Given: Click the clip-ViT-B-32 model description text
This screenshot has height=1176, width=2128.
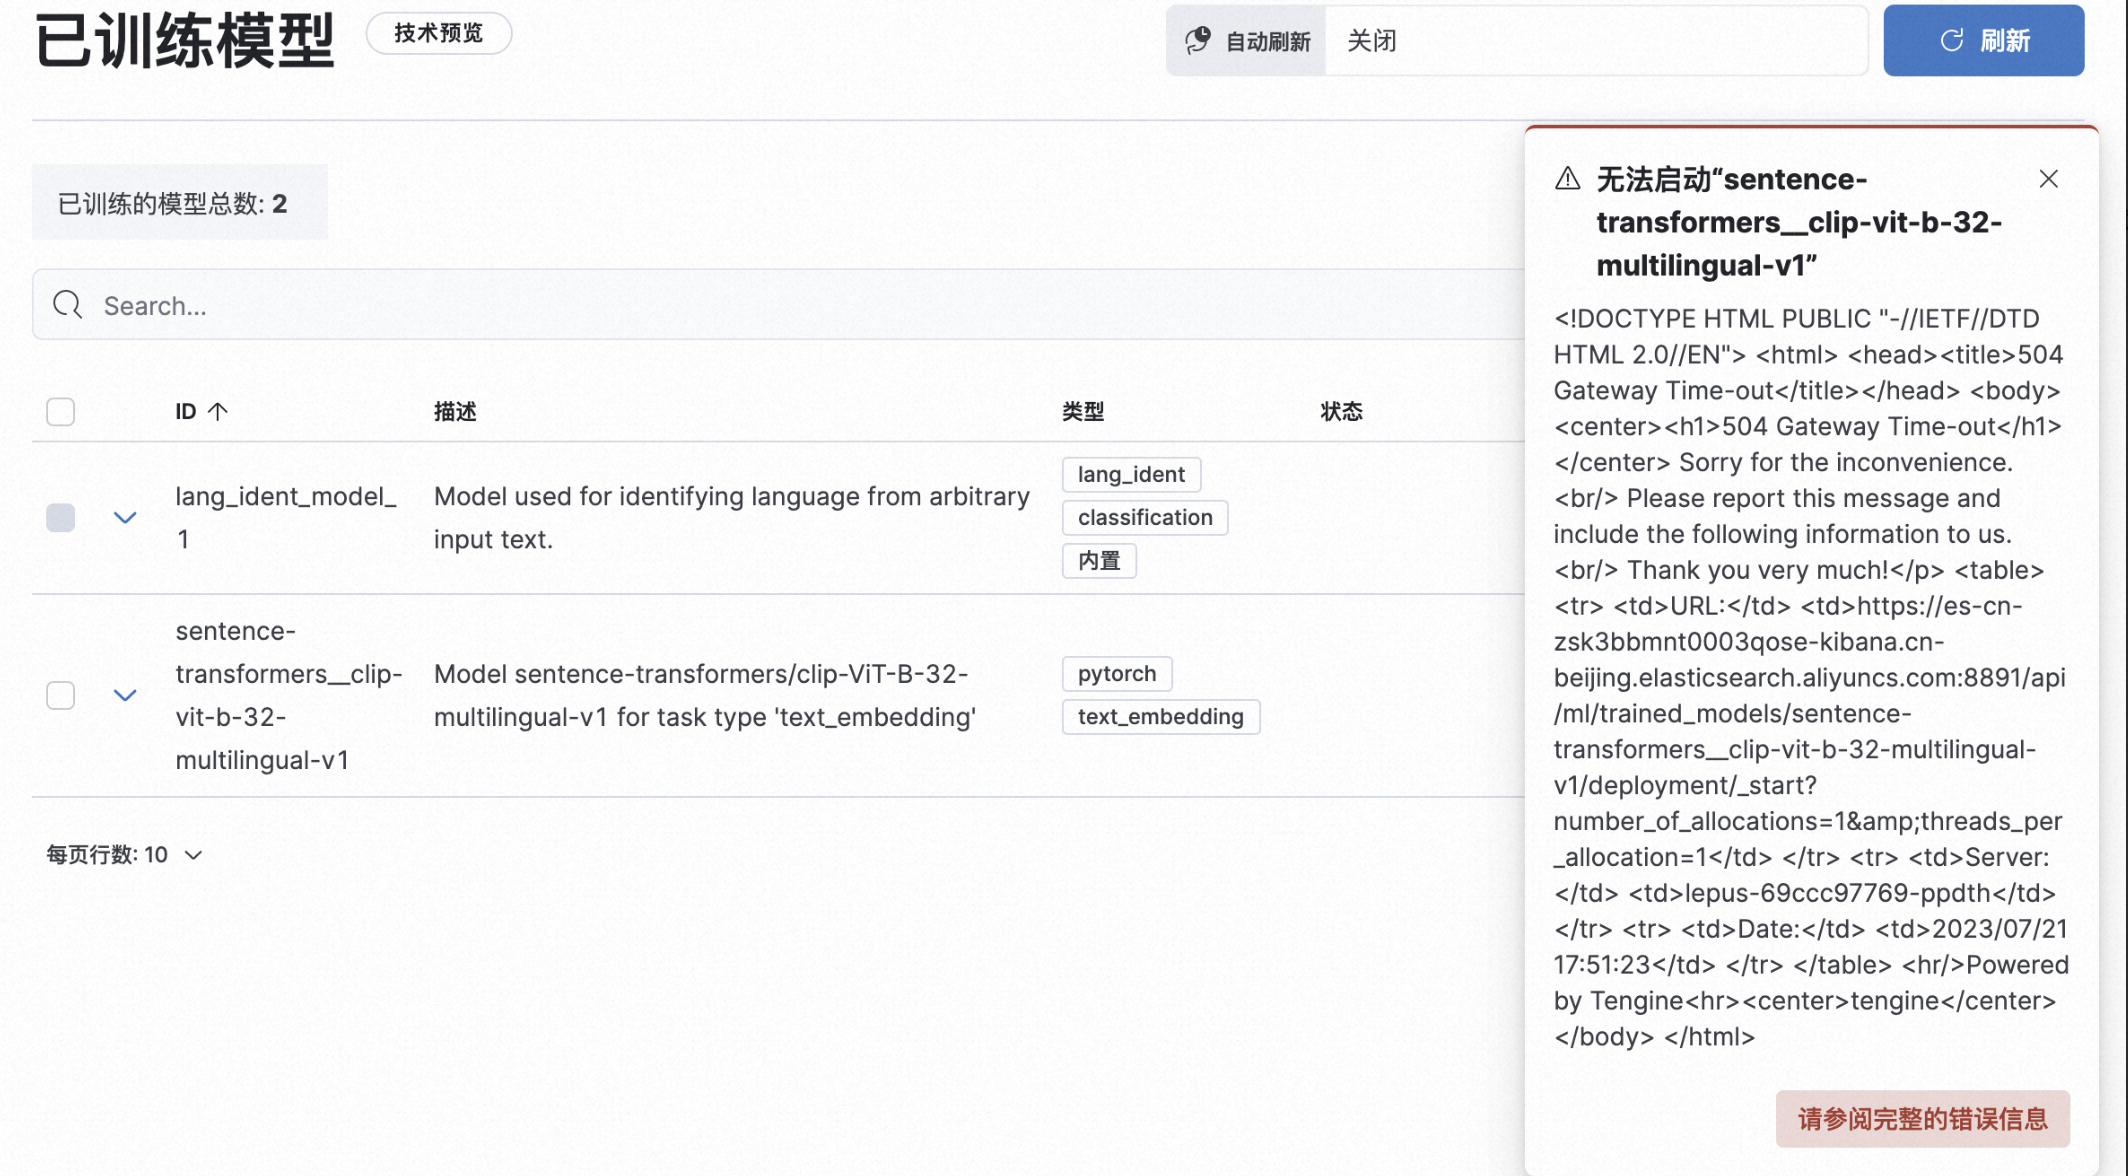Looking at the screenshot, I should [x=705, y=695].
